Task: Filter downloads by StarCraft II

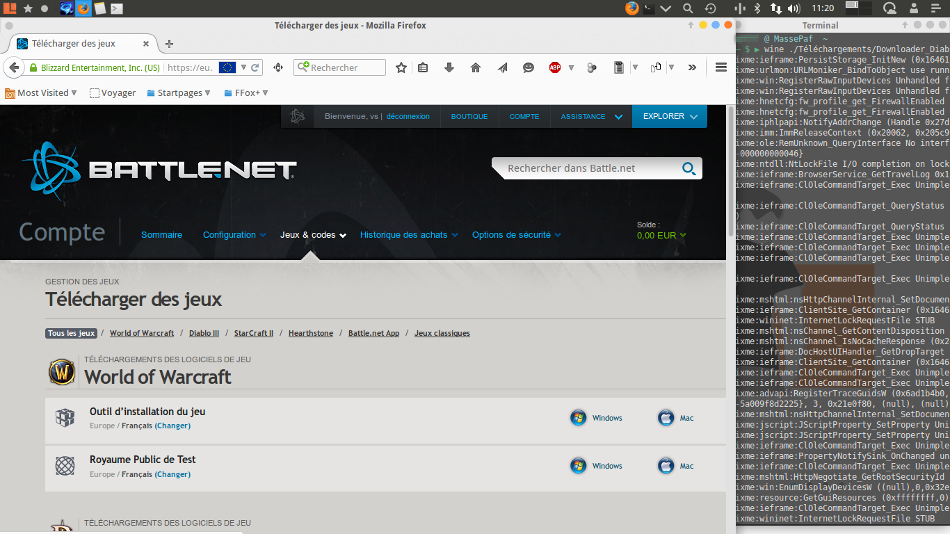Action: (254, 333)
